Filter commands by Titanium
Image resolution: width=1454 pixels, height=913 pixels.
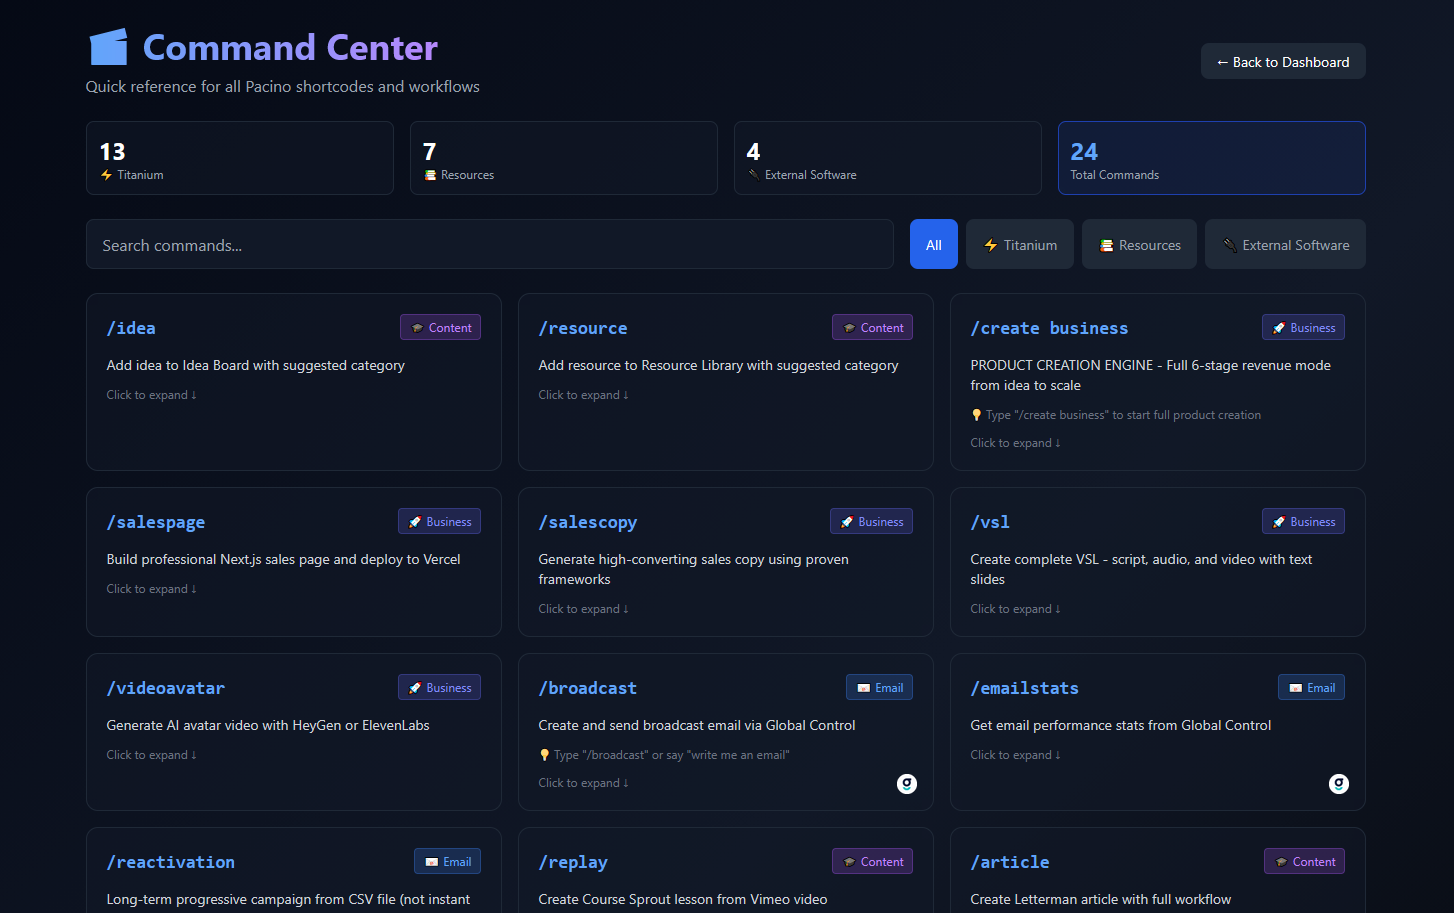[x=1019, y=245]
